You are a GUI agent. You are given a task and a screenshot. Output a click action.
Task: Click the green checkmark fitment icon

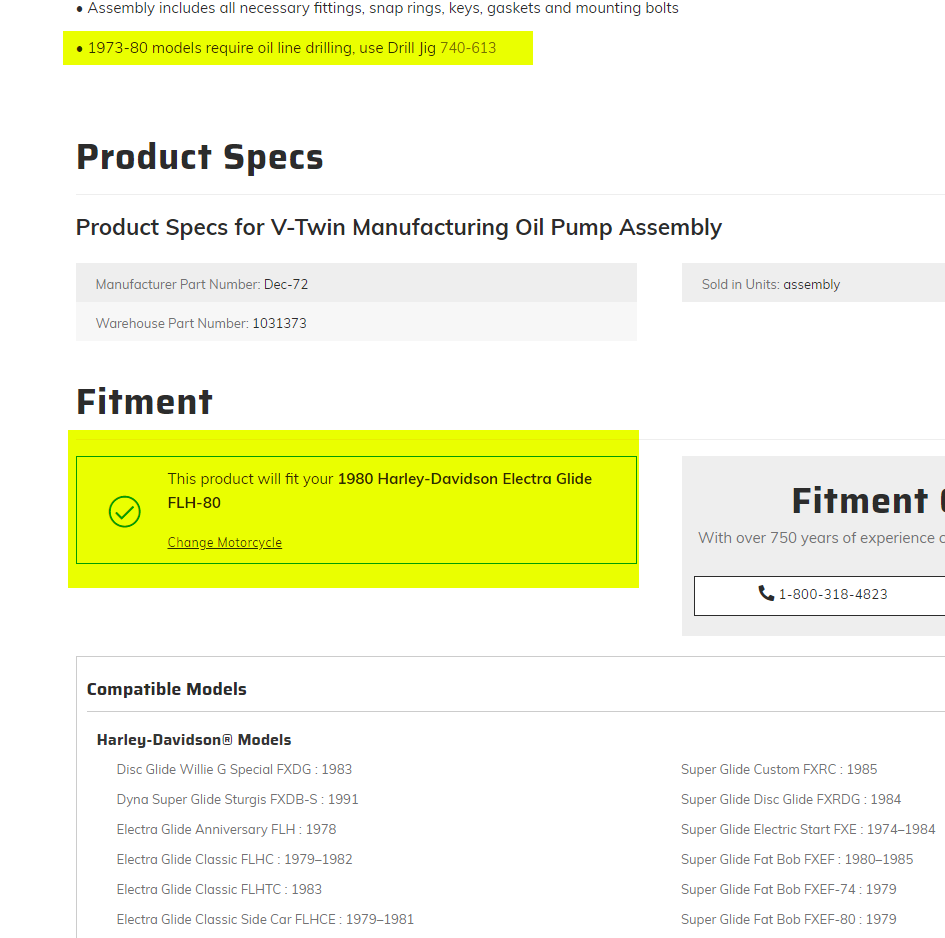pos(124,511)
